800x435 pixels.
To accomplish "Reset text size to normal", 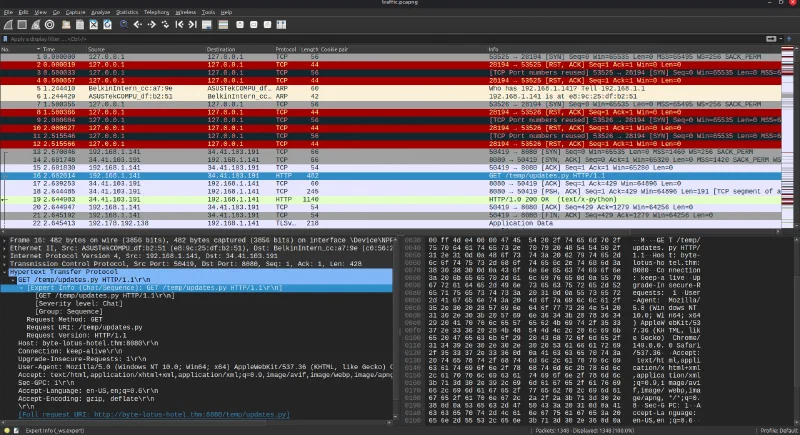I will pos(267,24).
